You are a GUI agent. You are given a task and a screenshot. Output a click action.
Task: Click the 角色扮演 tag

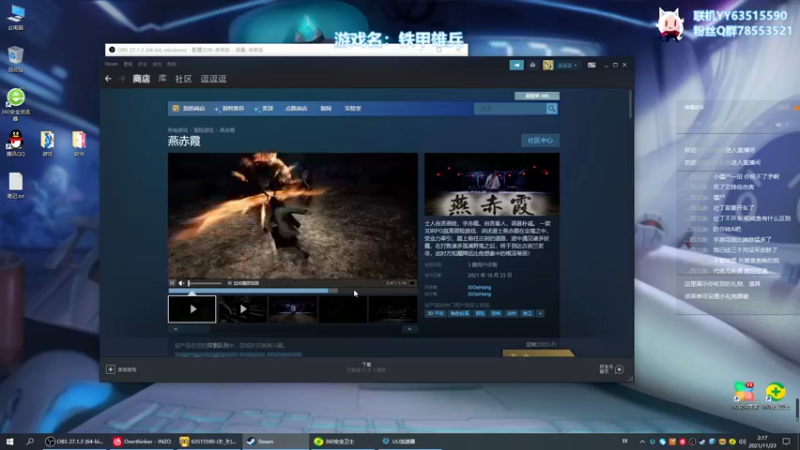pyautogui.click(x=460, y=313)
